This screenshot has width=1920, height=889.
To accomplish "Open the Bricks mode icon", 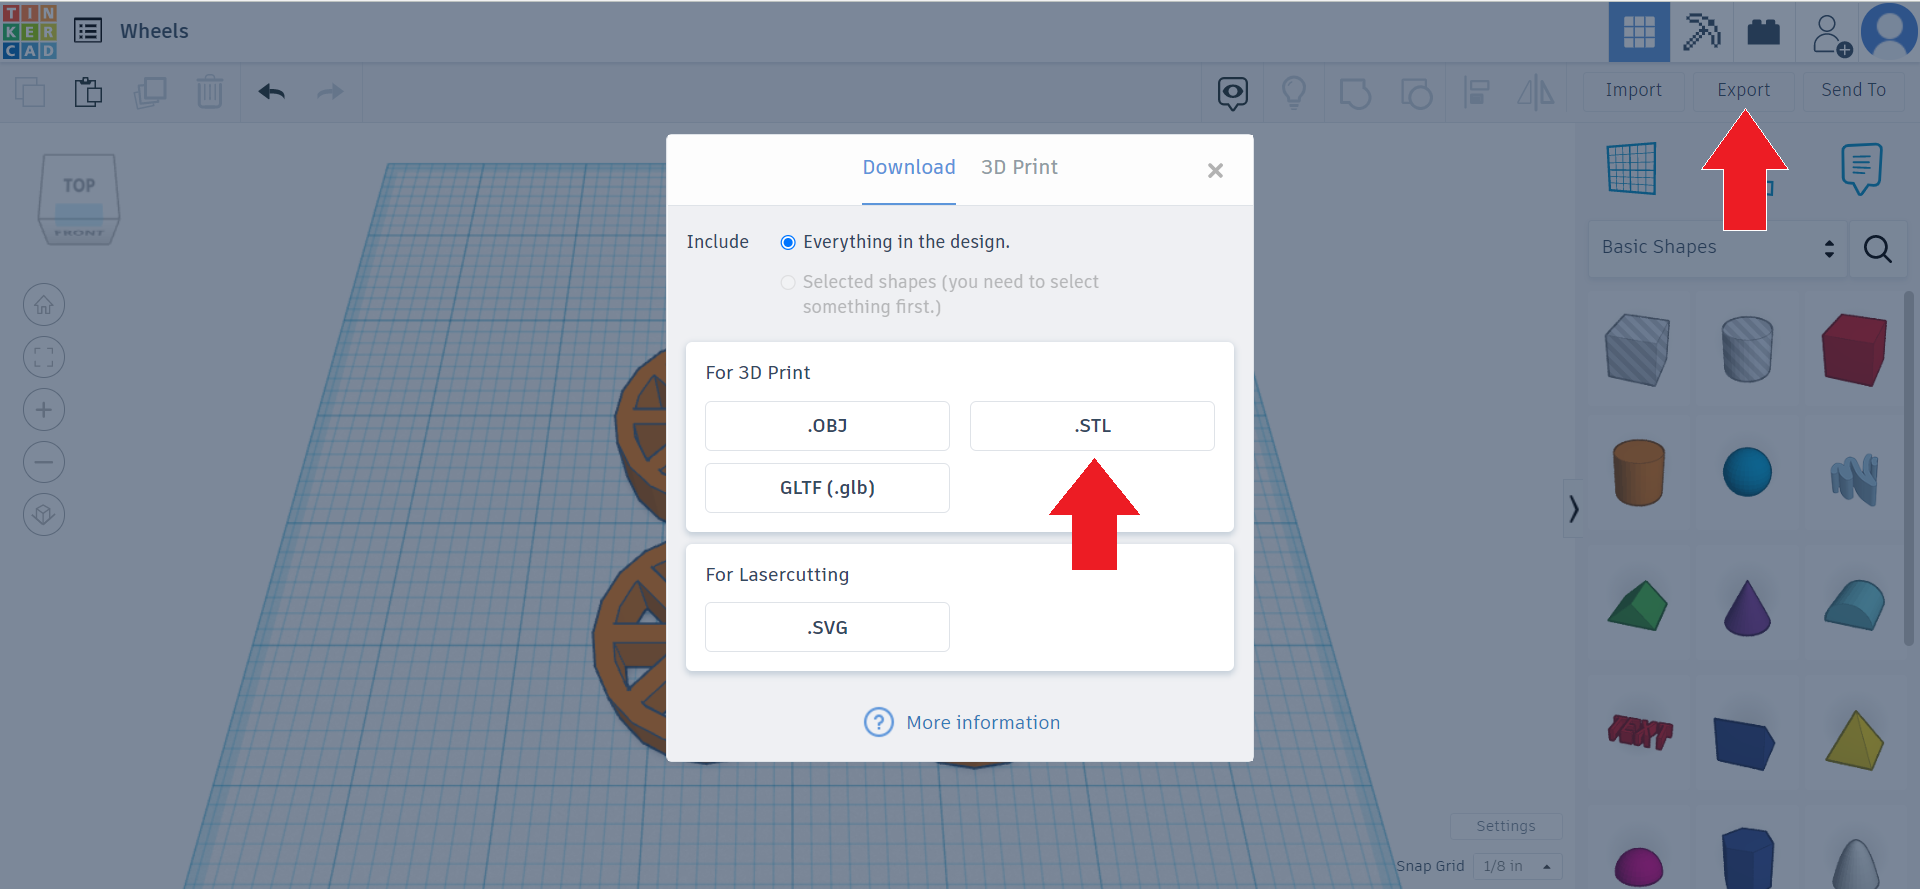I will point(1763,32).
